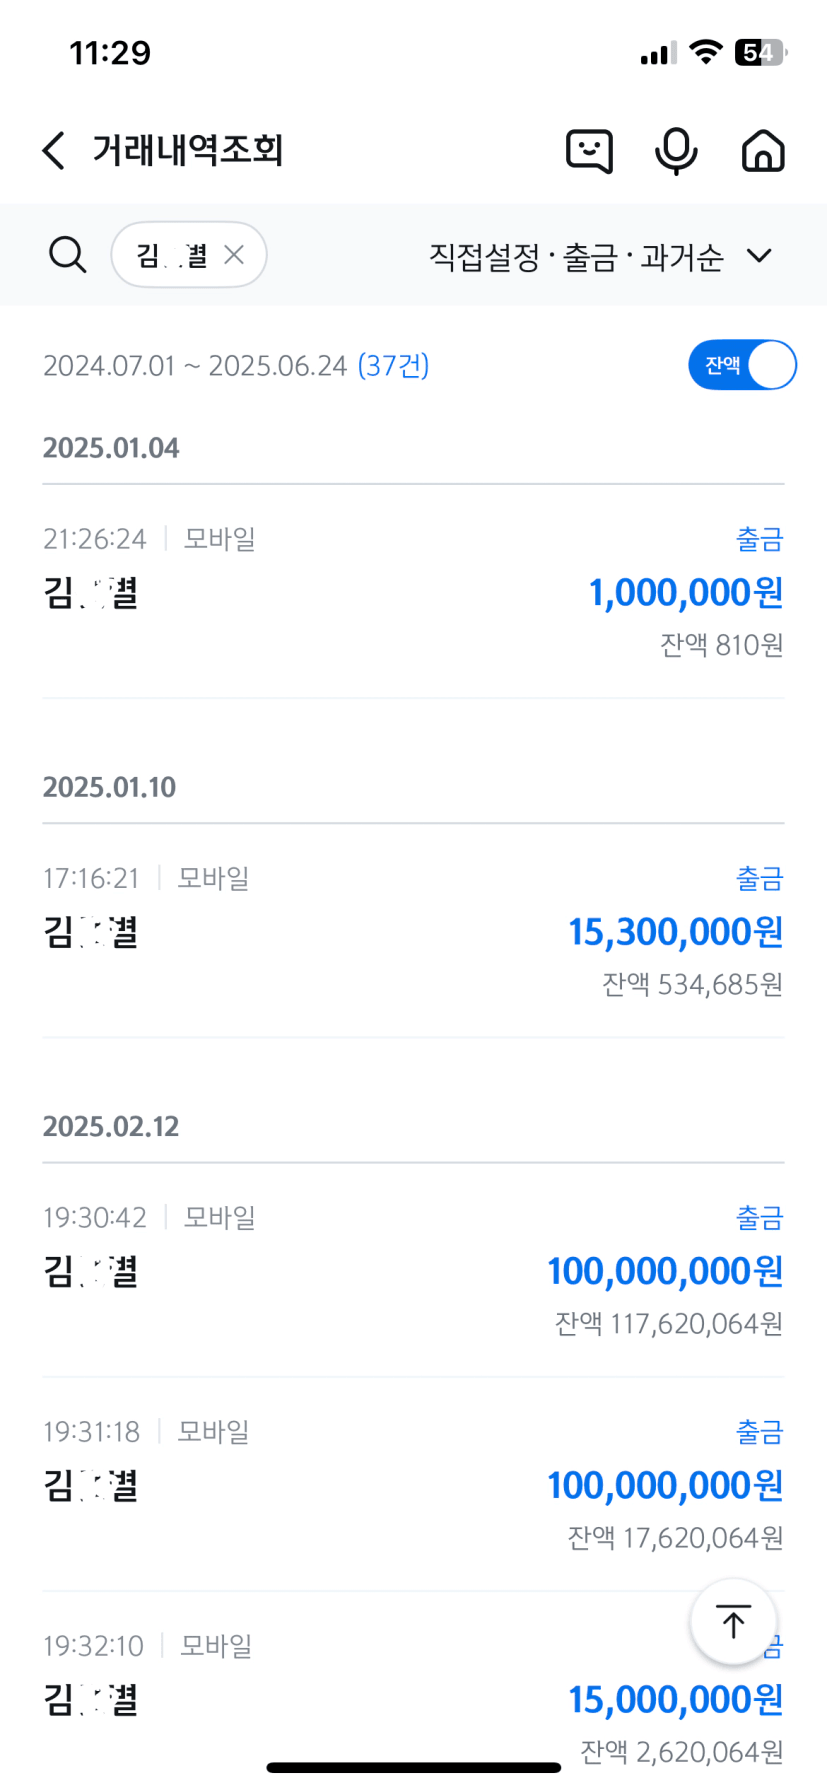Go to home via house icon
This screenshot has height=1790, width=827.
763,151
